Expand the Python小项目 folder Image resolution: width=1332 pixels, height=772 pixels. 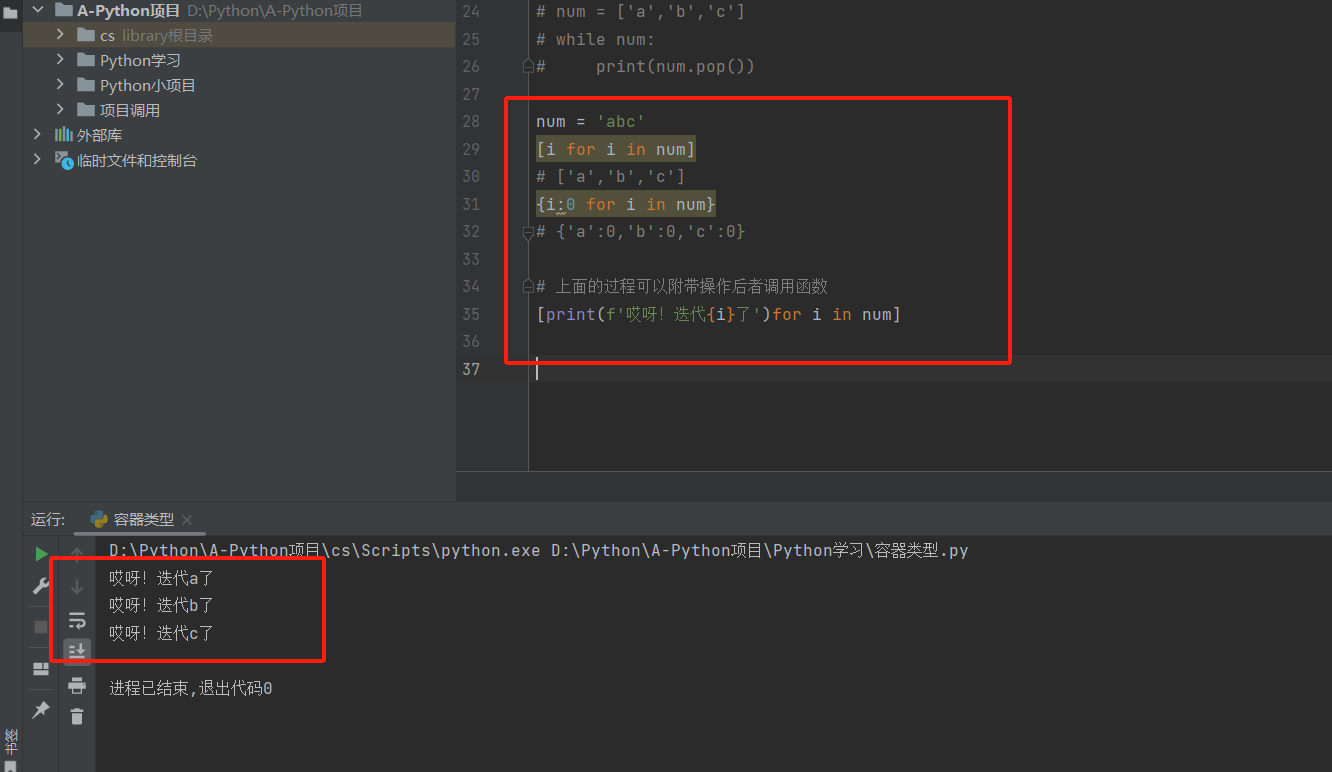[x=60, y=85]
